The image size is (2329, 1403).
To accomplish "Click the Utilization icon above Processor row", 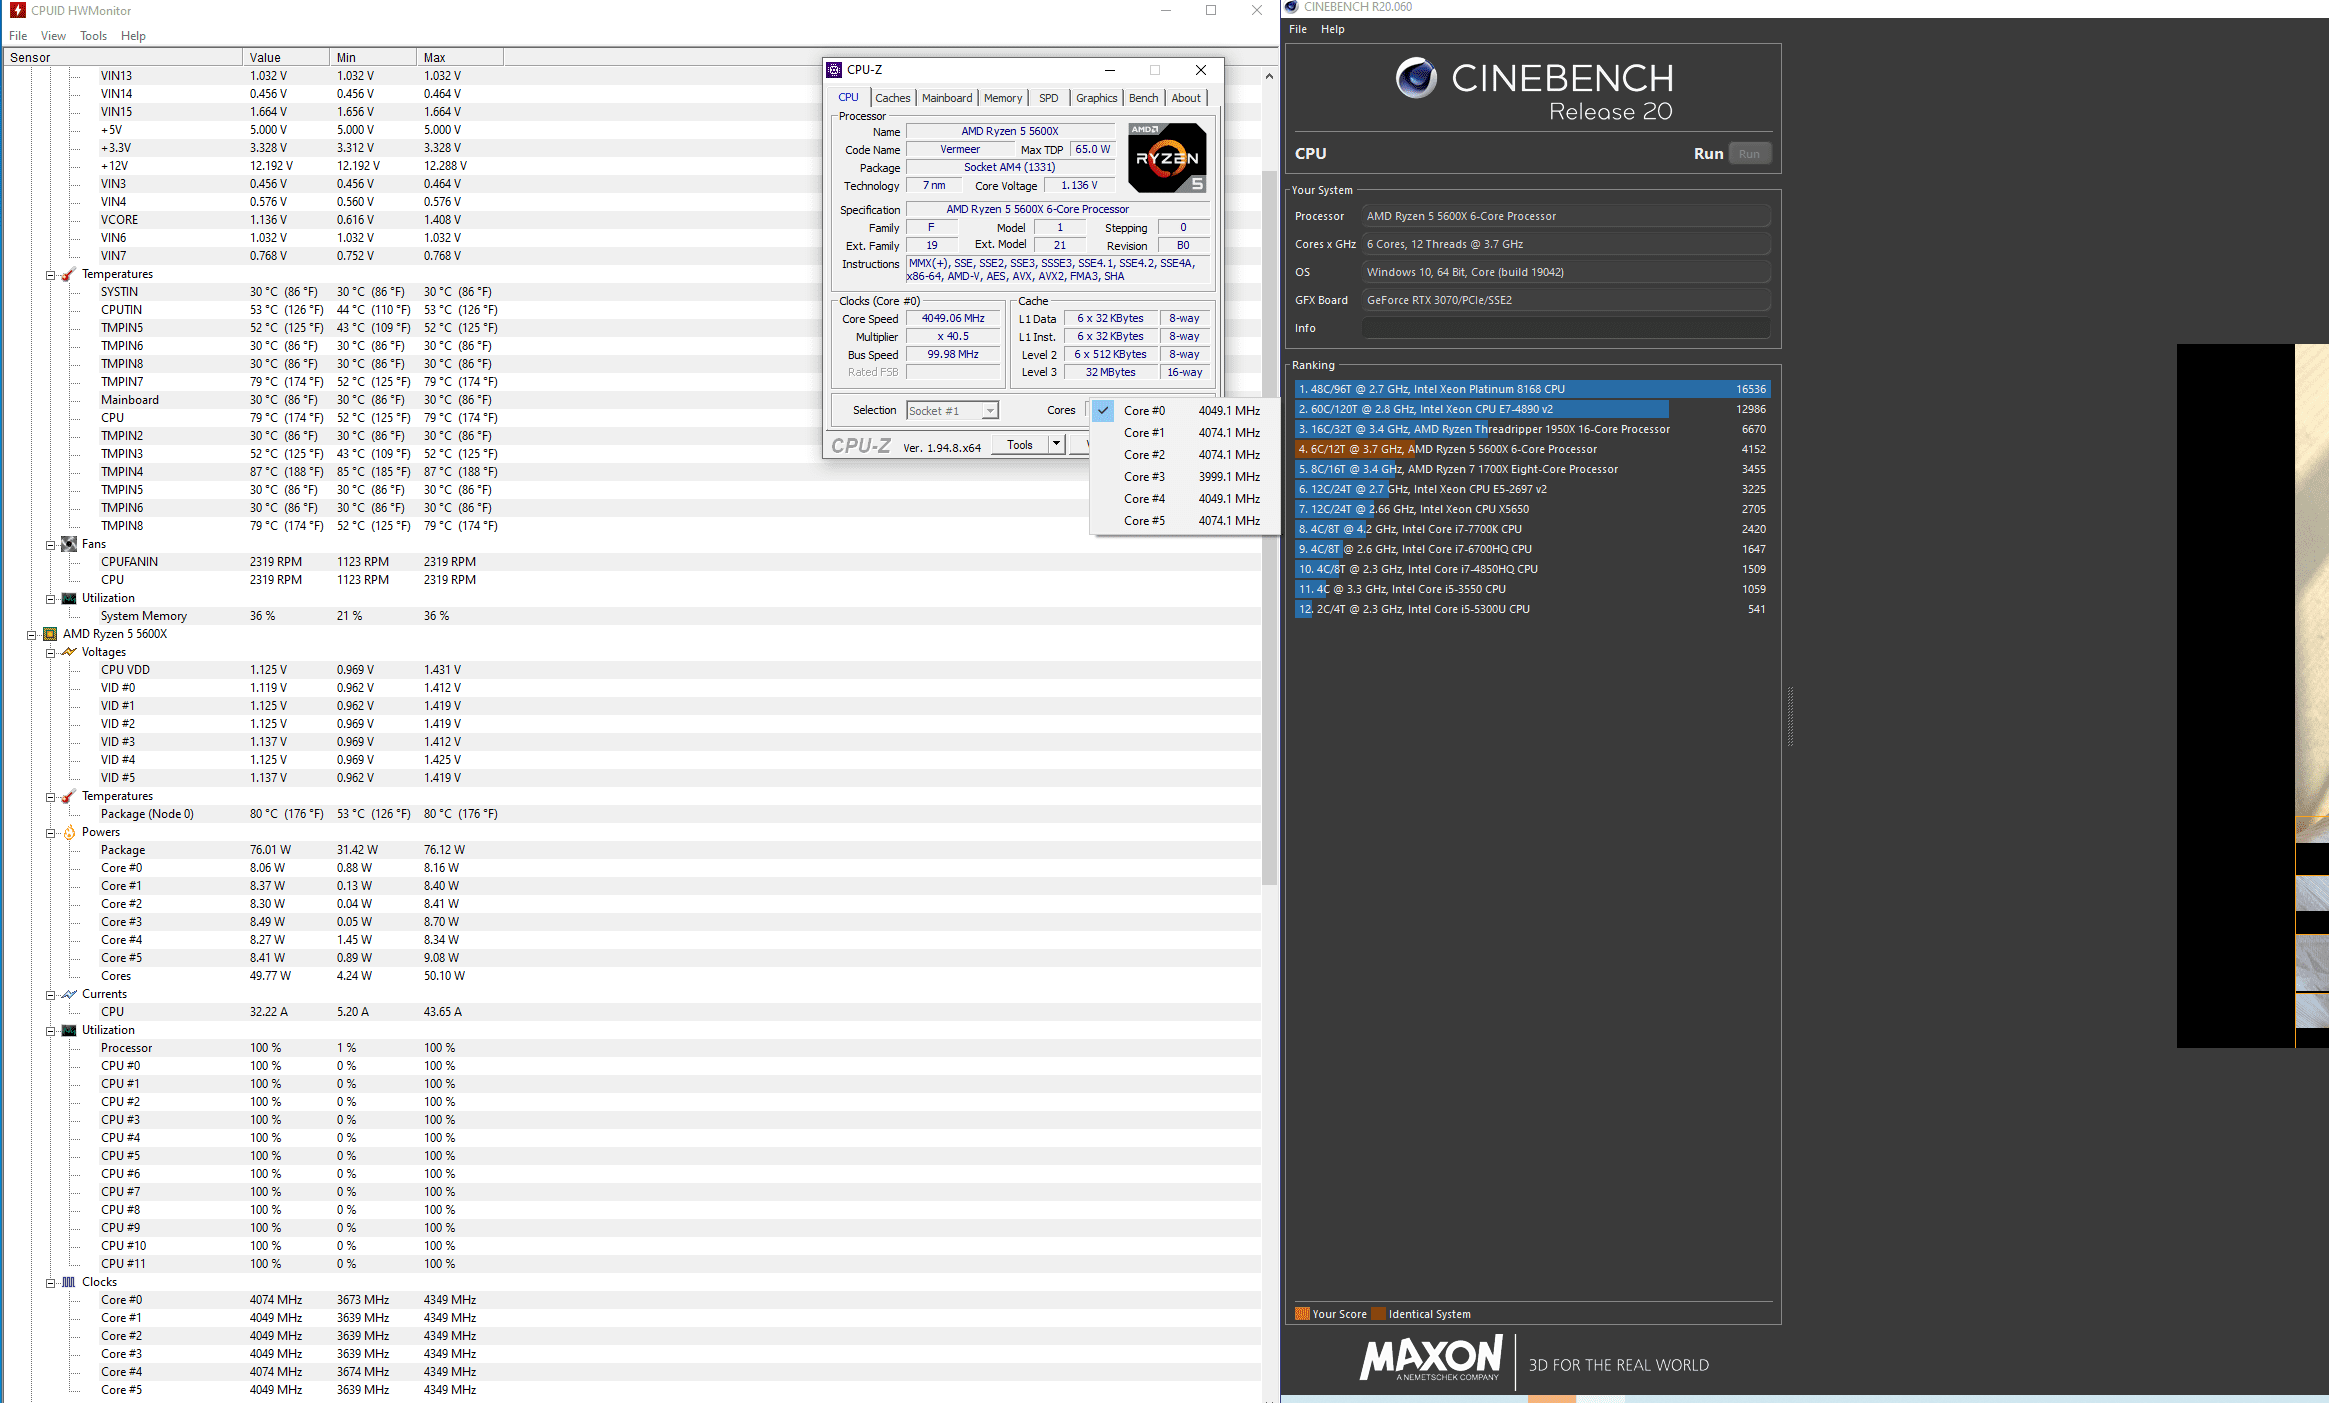I will click(x=69, y=1030).
